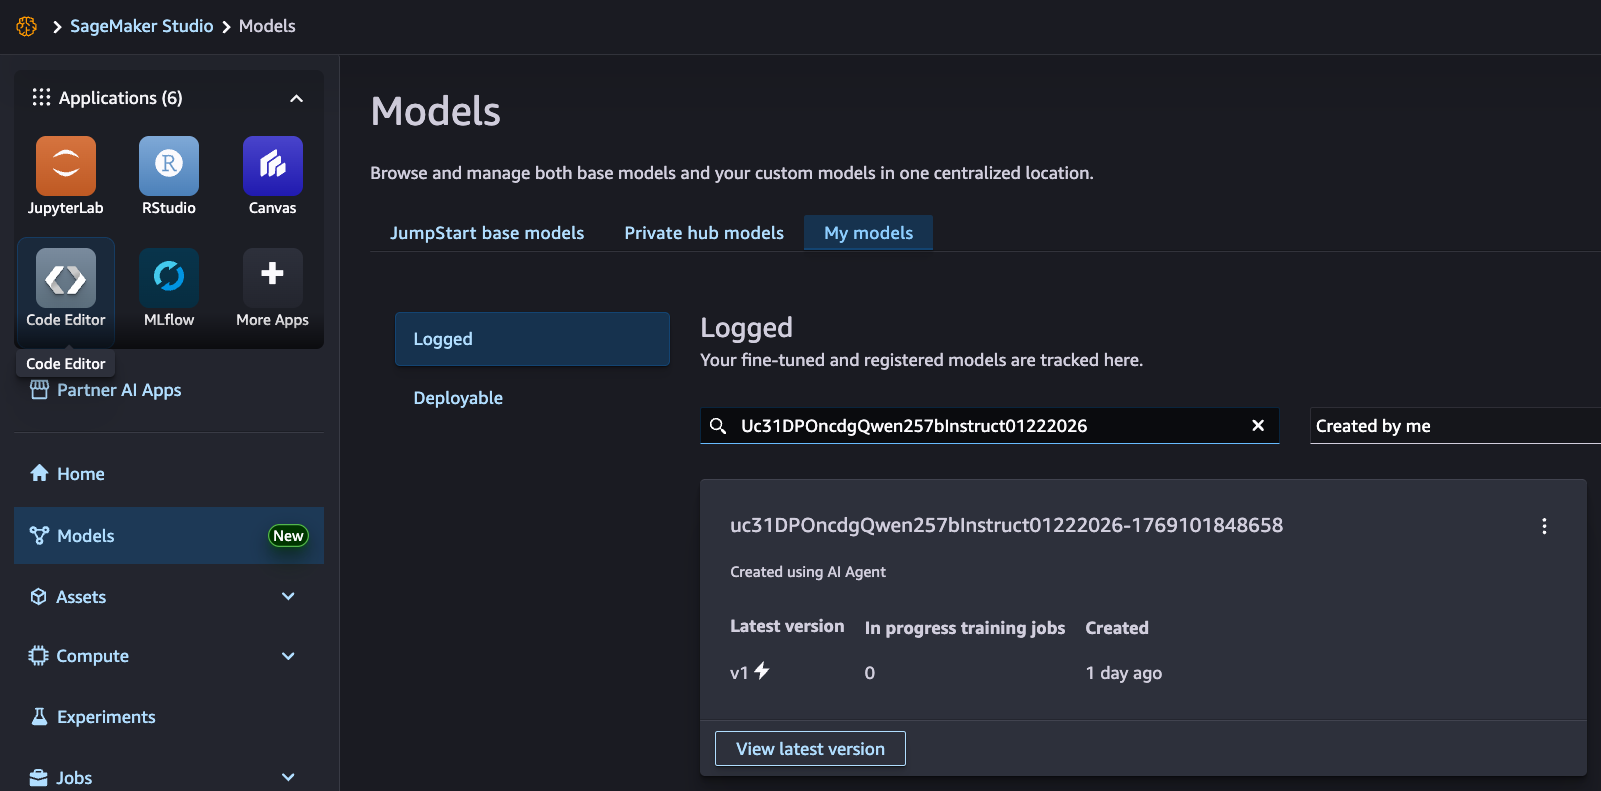The height and width of the screenshot is (791, 1601).
Task: Click the Jobs briefcase icon
Action: coord(39,777)
